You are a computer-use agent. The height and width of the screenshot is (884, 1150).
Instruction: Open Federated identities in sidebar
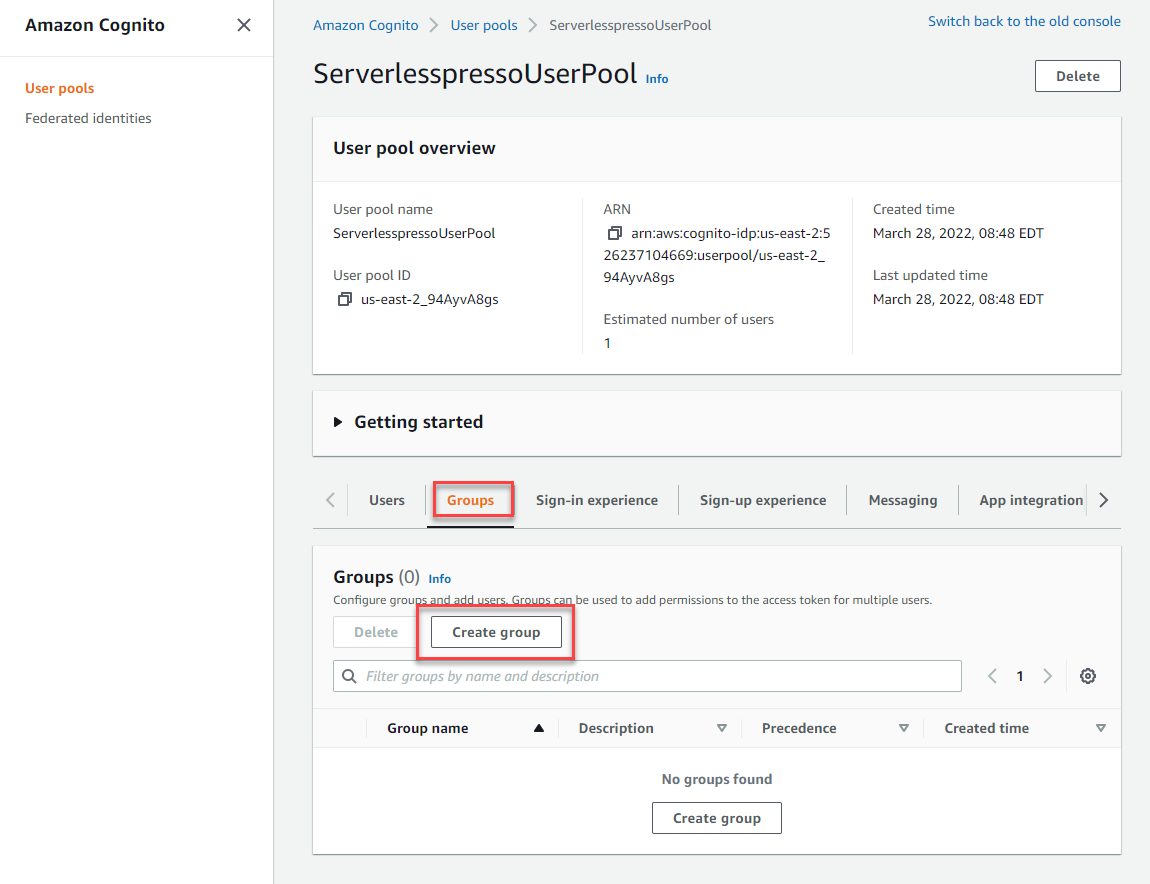pyautogui.click(x=88, y=118)
